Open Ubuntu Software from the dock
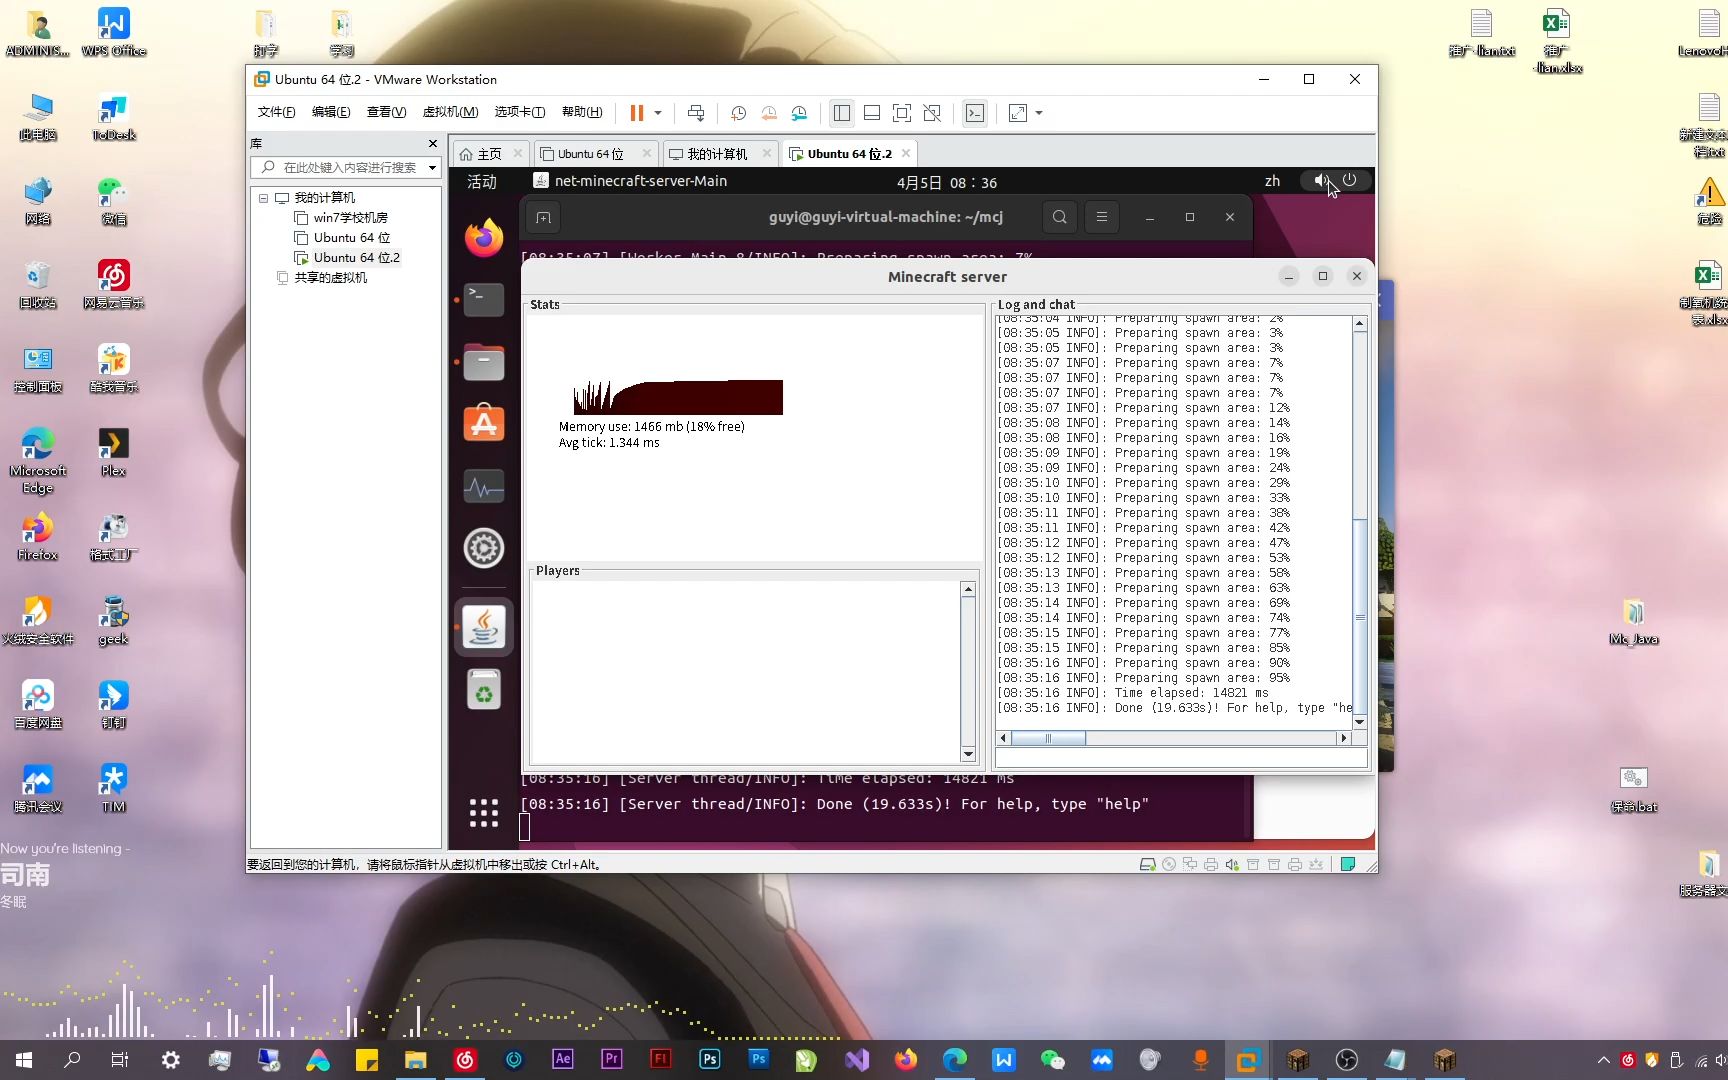 484,424
